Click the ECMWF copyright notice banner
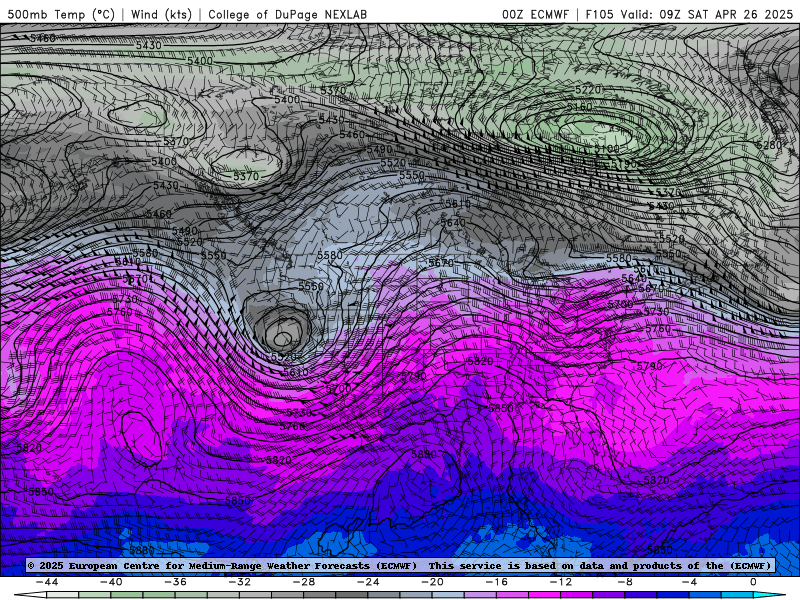This screenshot has width=800, height=600. click(399, 565)
